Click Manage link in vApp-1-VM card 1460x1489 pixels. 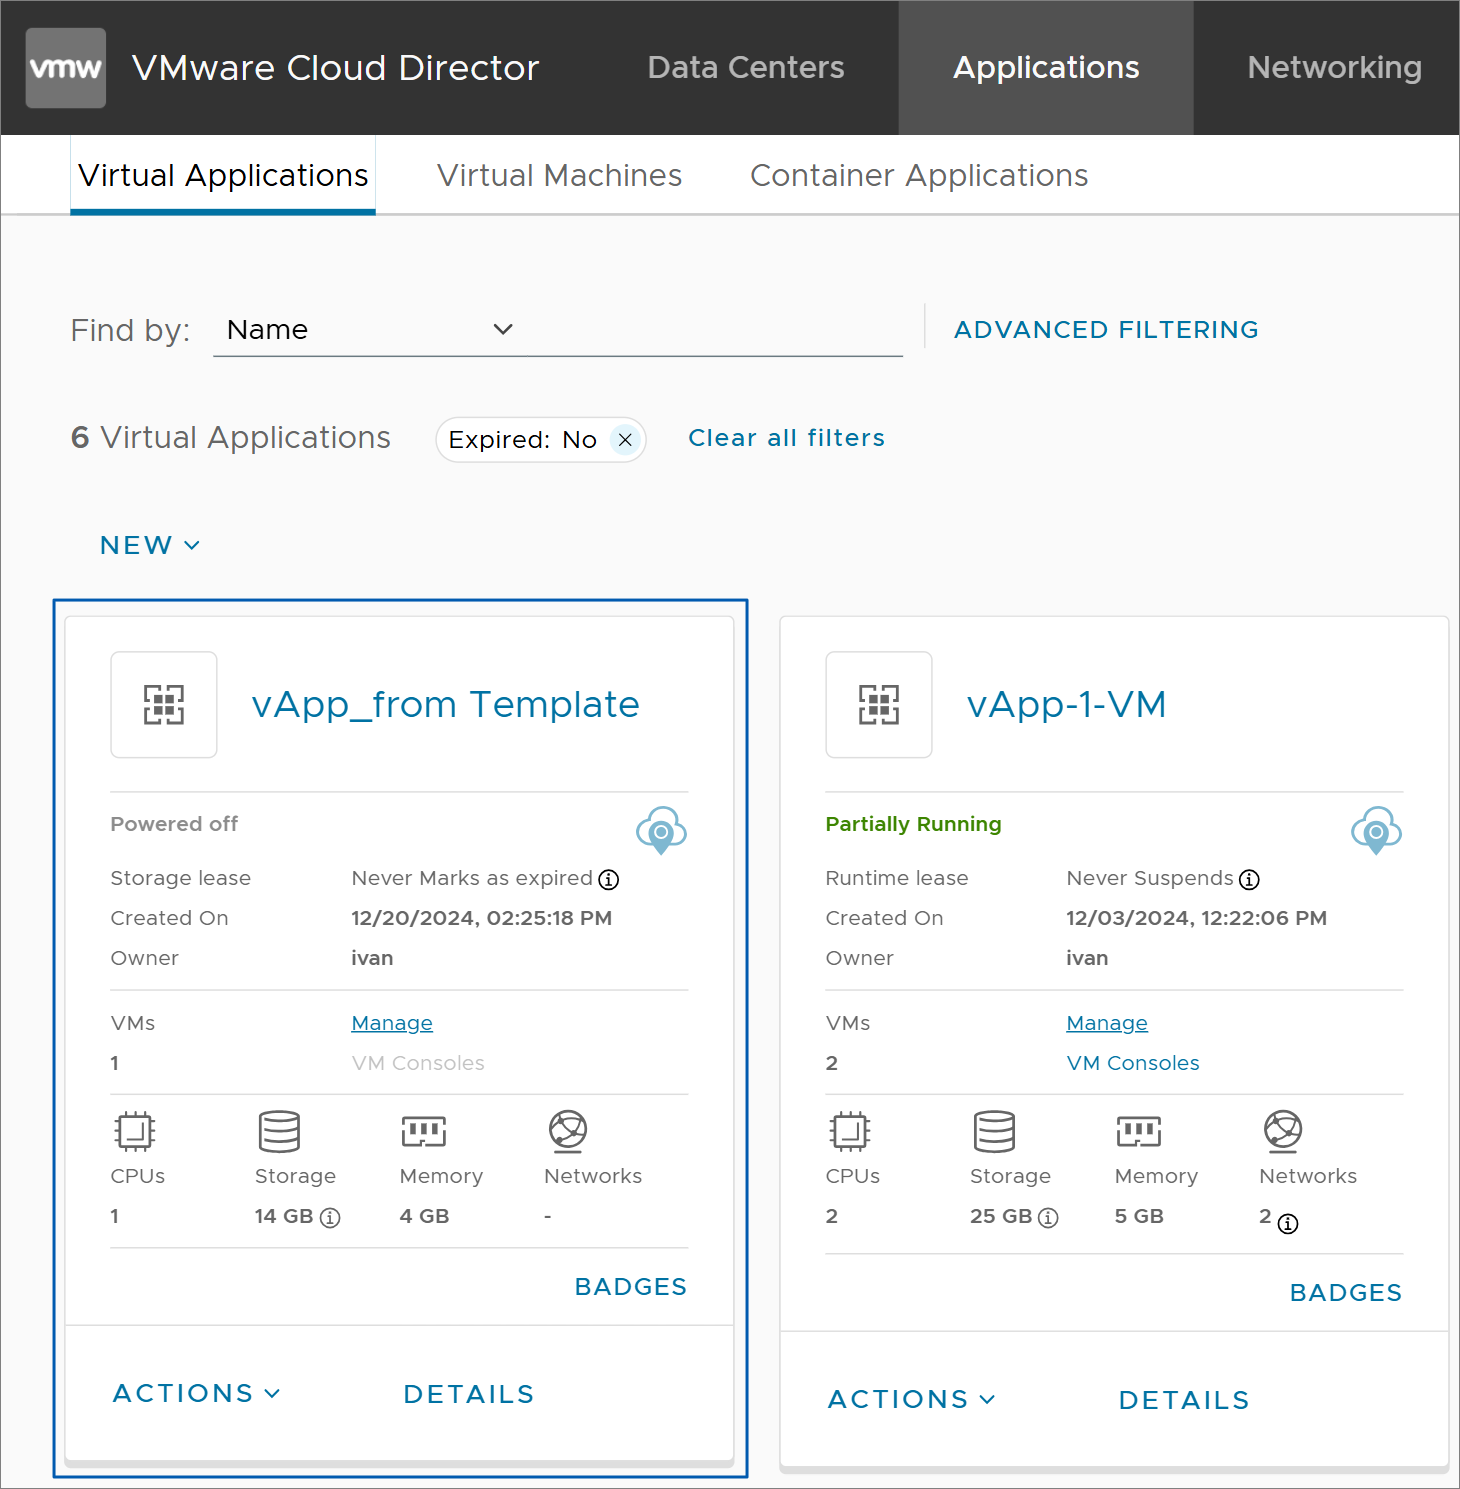click(x=1107, y=1023)
